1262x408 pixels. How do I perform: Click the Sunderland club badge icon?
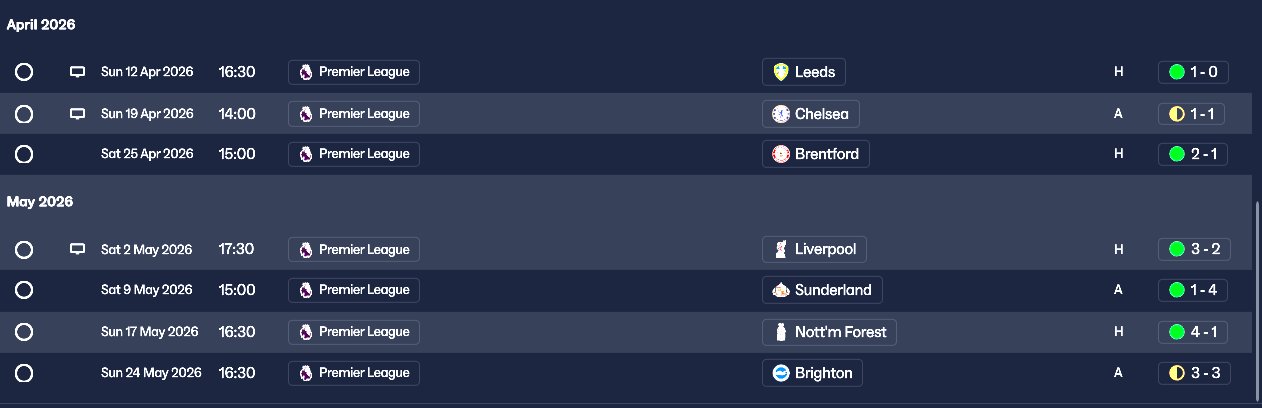(x=782, y=290)
